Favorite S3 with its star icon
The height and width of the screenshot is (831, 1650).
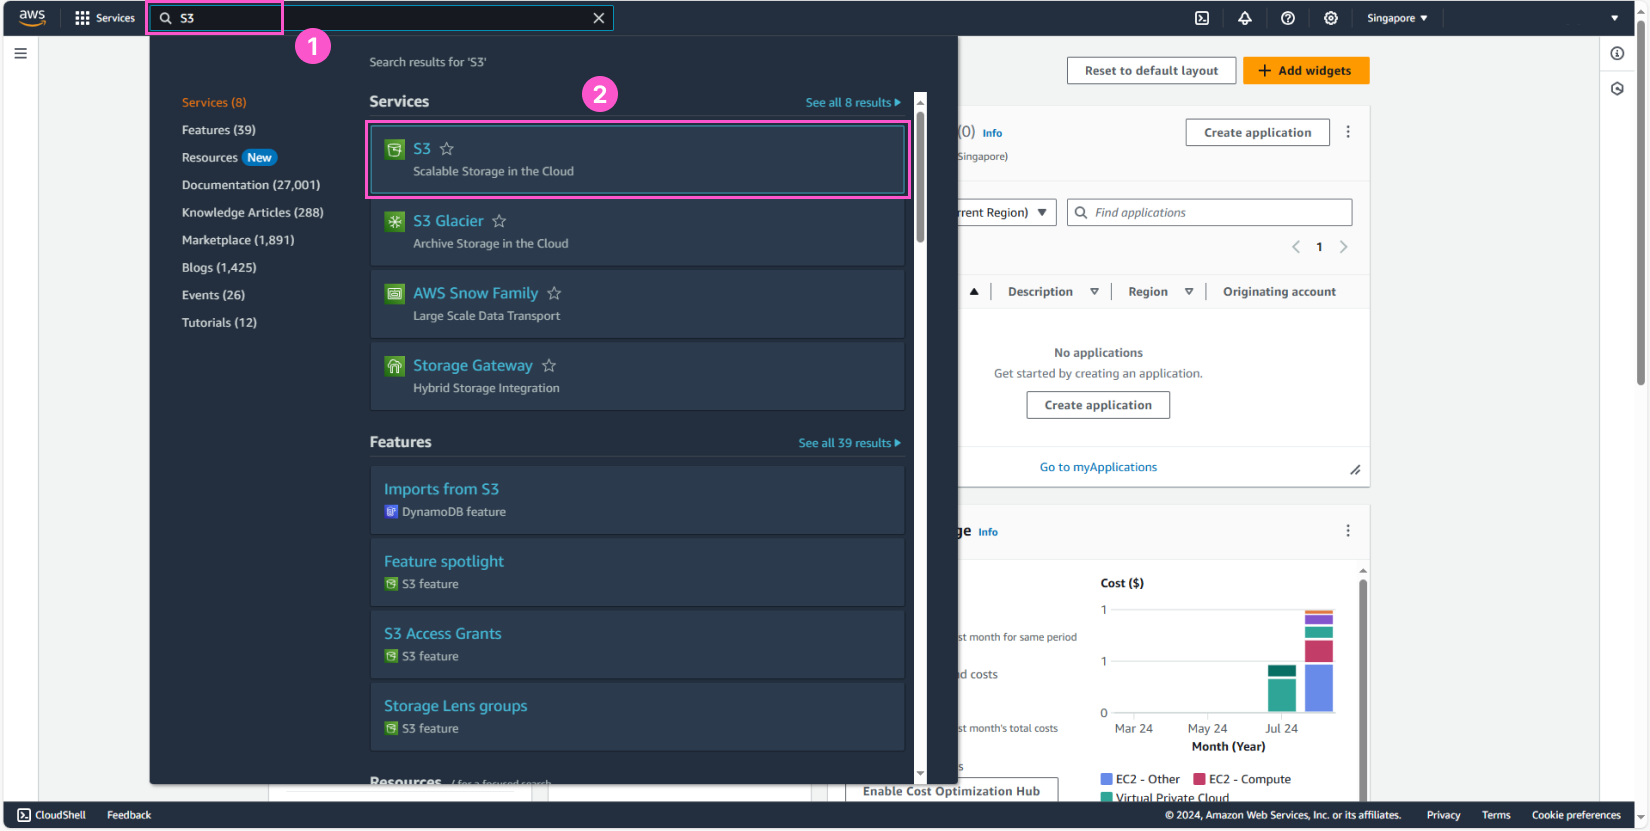tap(447, 149)
